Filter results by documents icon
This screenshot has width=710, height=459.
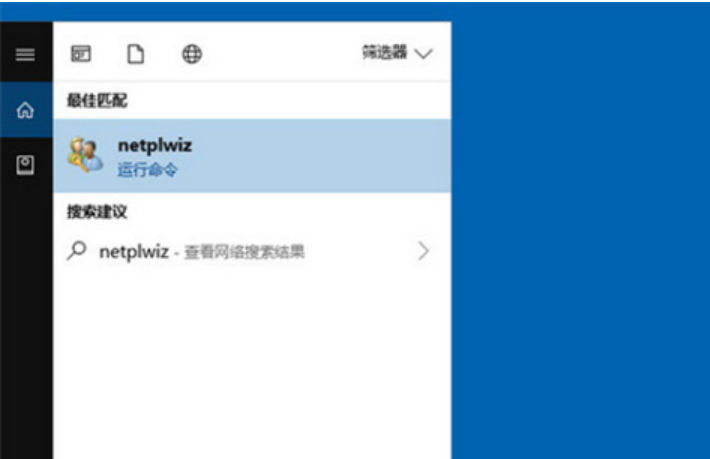[135, 54]
